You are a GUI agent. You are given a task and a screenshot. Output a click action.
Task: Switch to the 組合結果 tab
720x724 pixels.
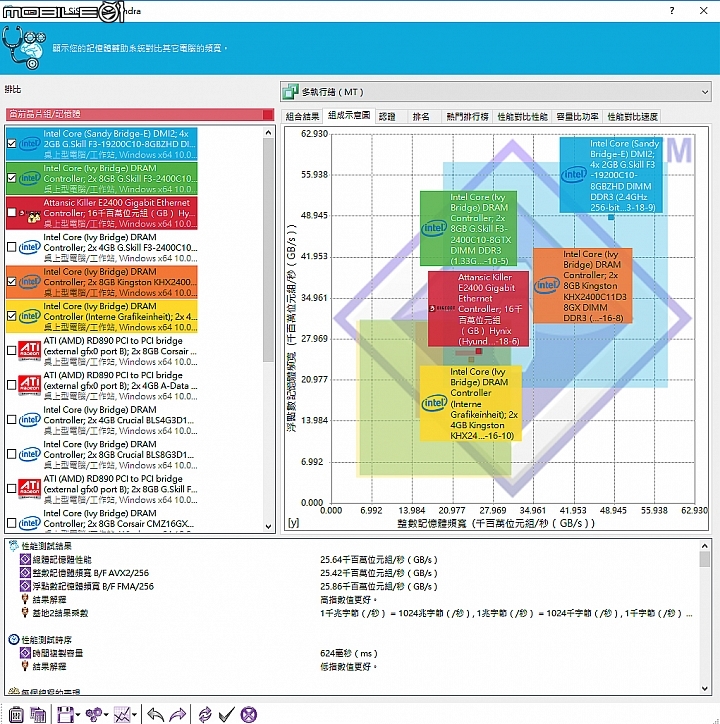302,116
